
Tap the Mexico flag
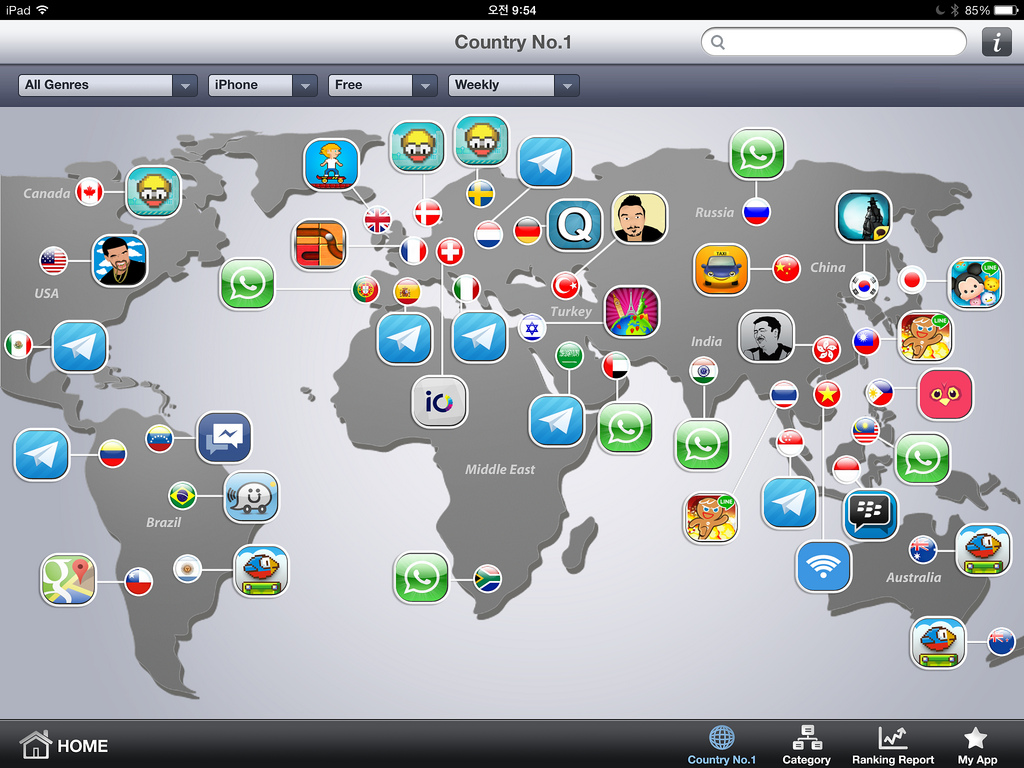pyautogui.click(x=18, y=345)
